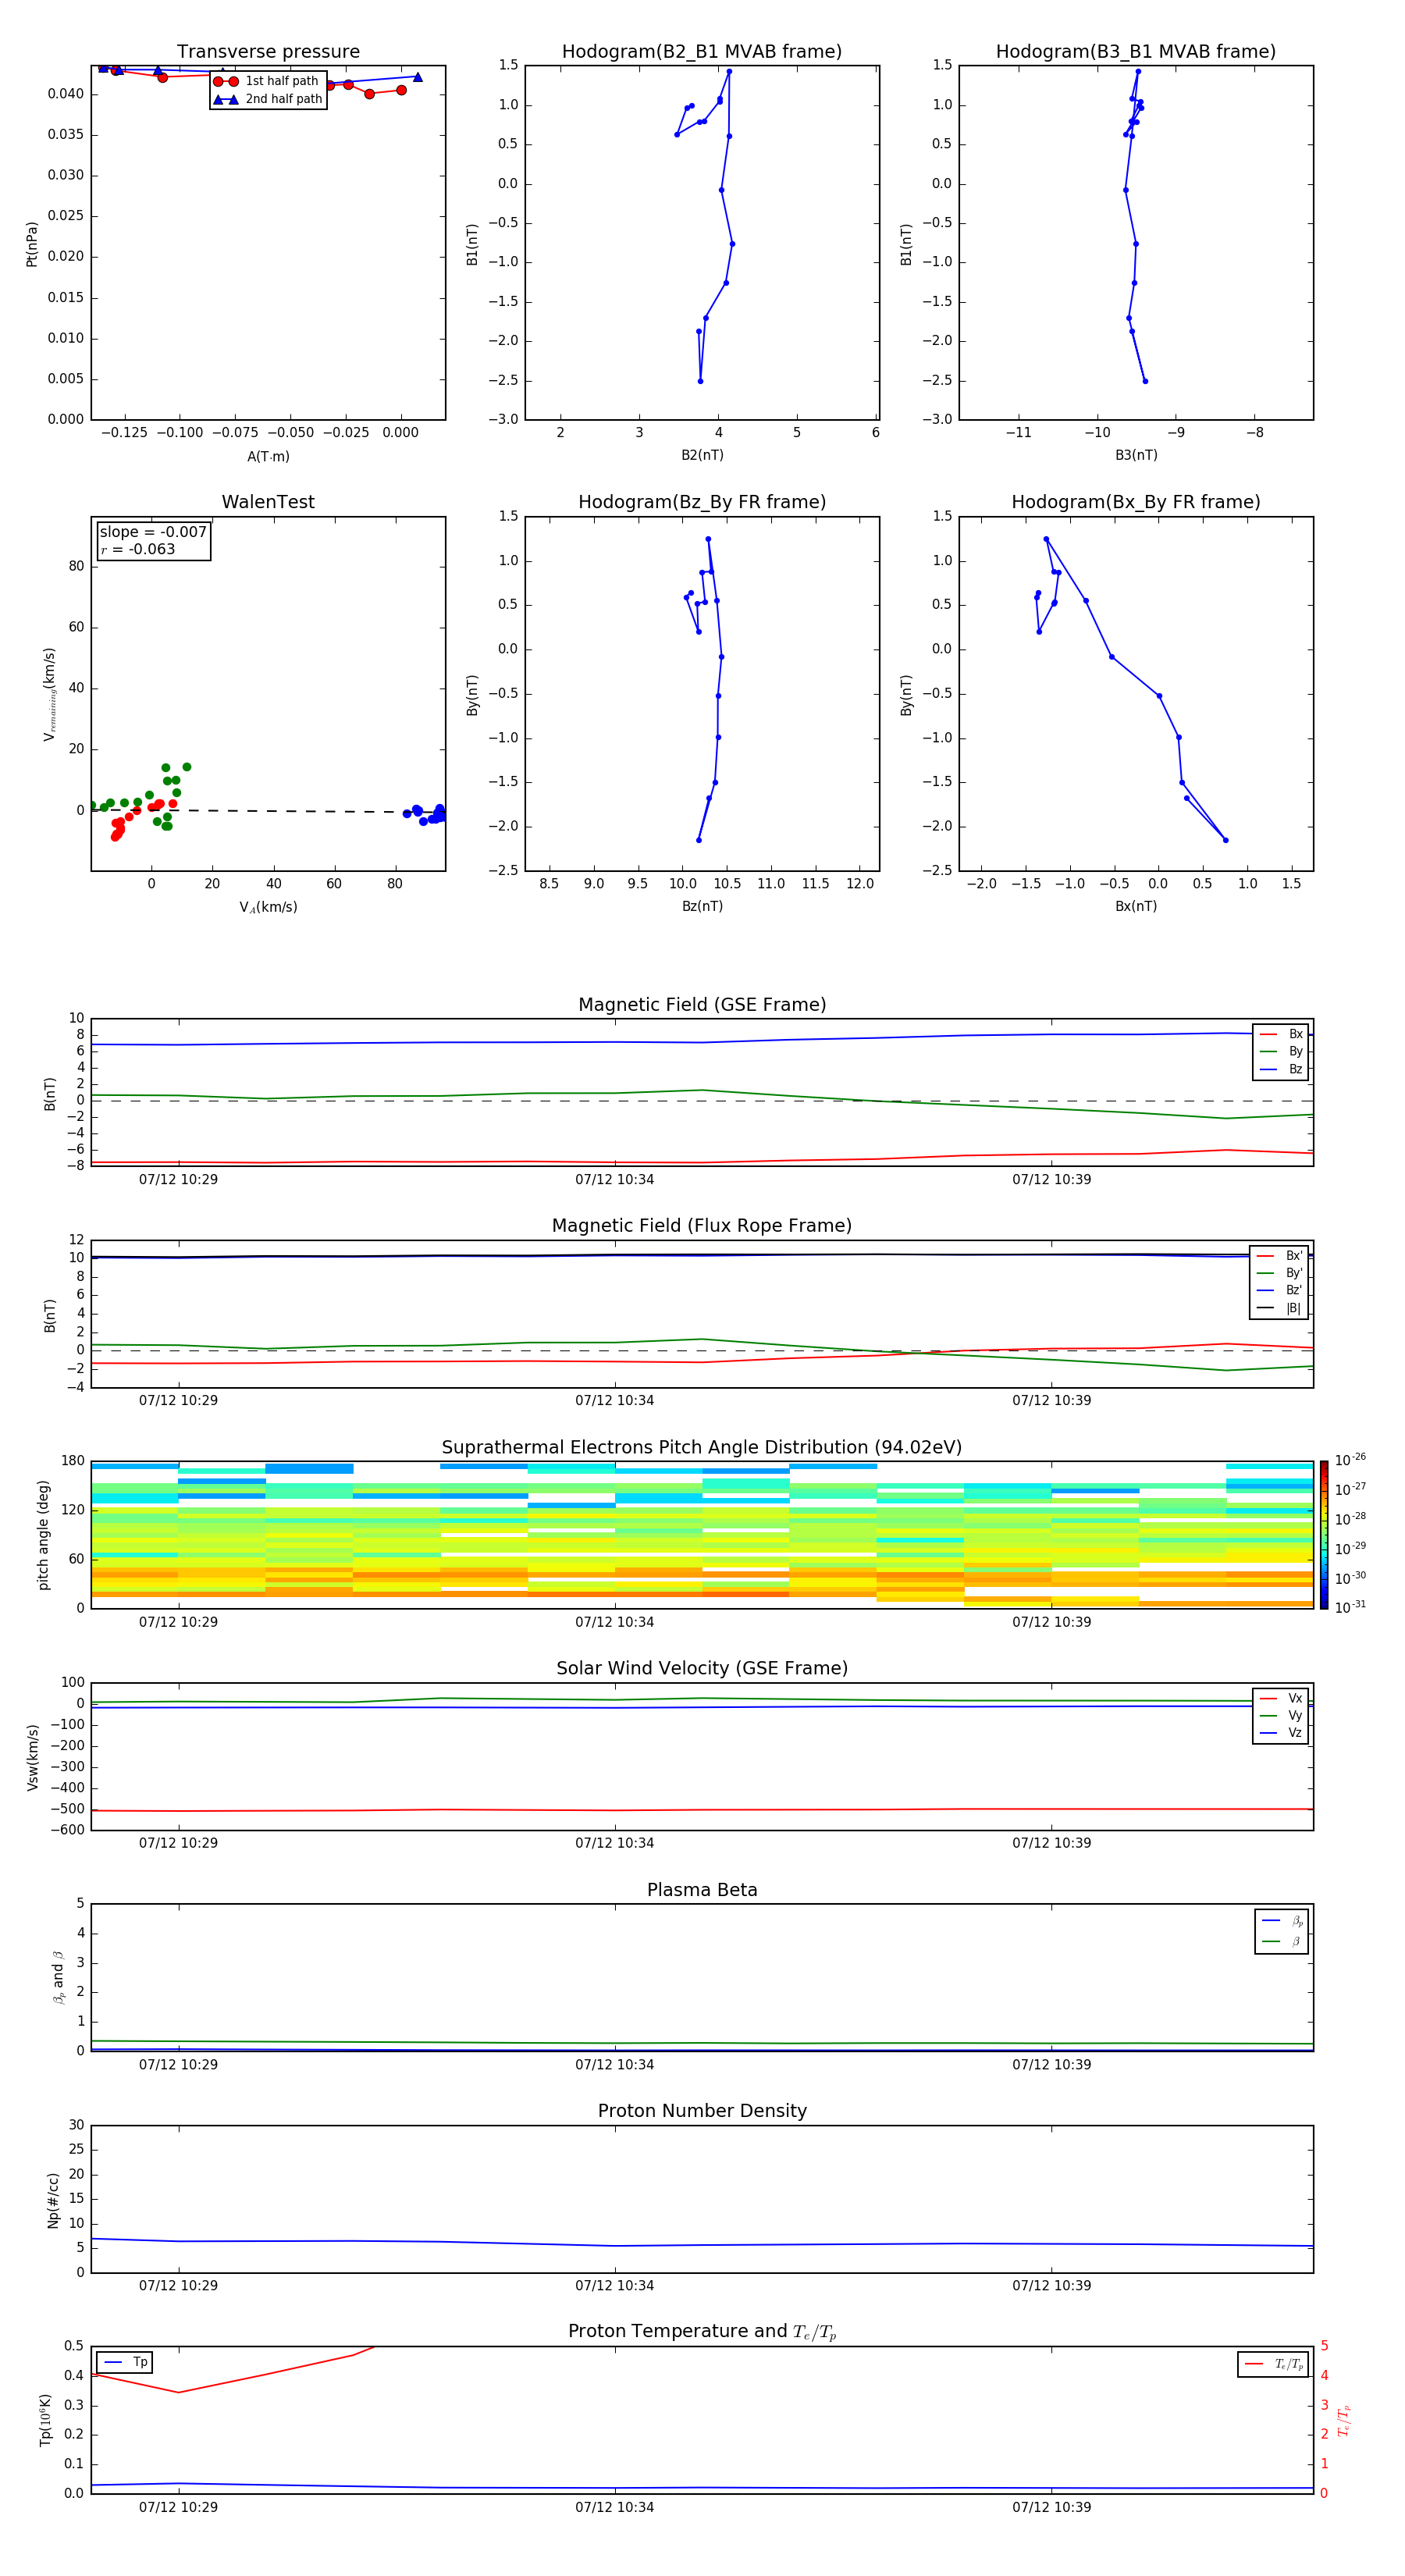
Task: Click the 'Suprathermal Electrons Pitch Angle Distribution' title
Action: pos(702,1448)
